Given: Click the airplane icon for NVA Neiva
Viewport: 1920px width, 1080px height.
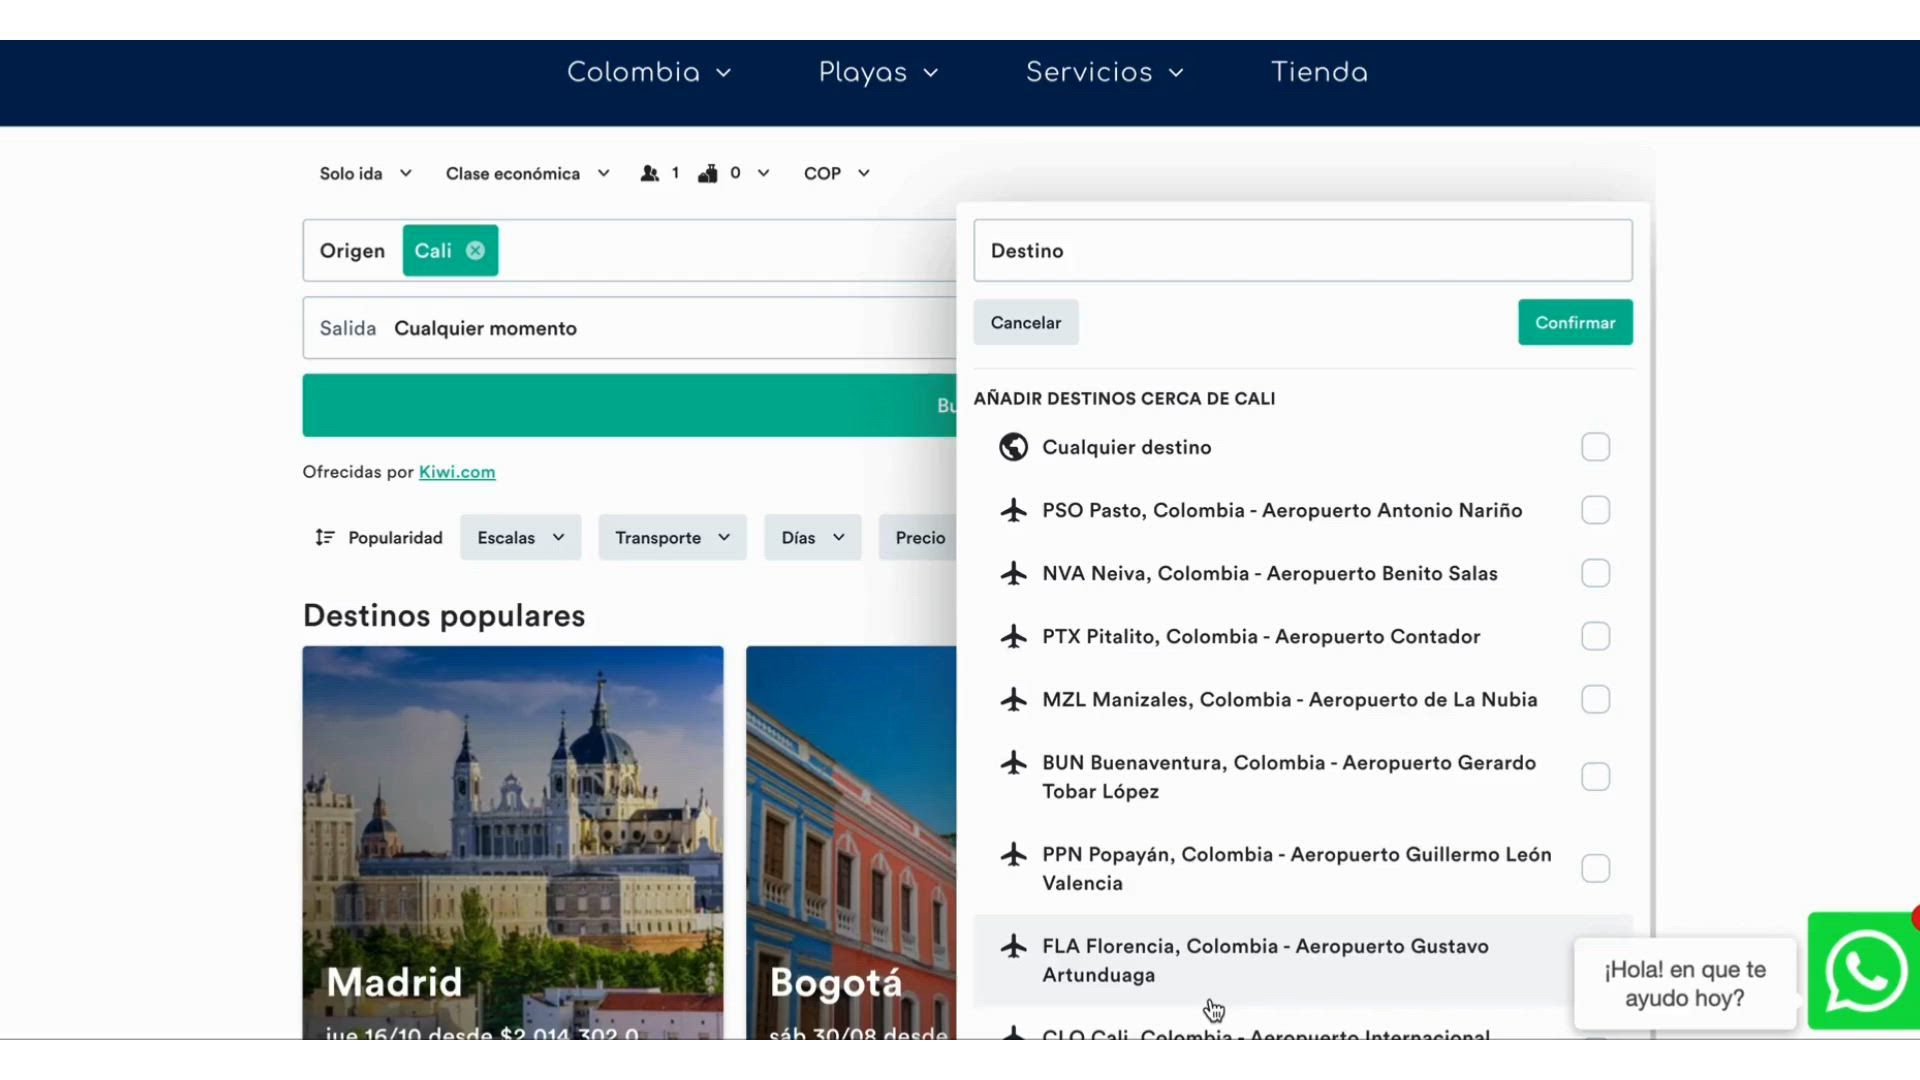Looking at the screenshot, I should click(1013, 573).
